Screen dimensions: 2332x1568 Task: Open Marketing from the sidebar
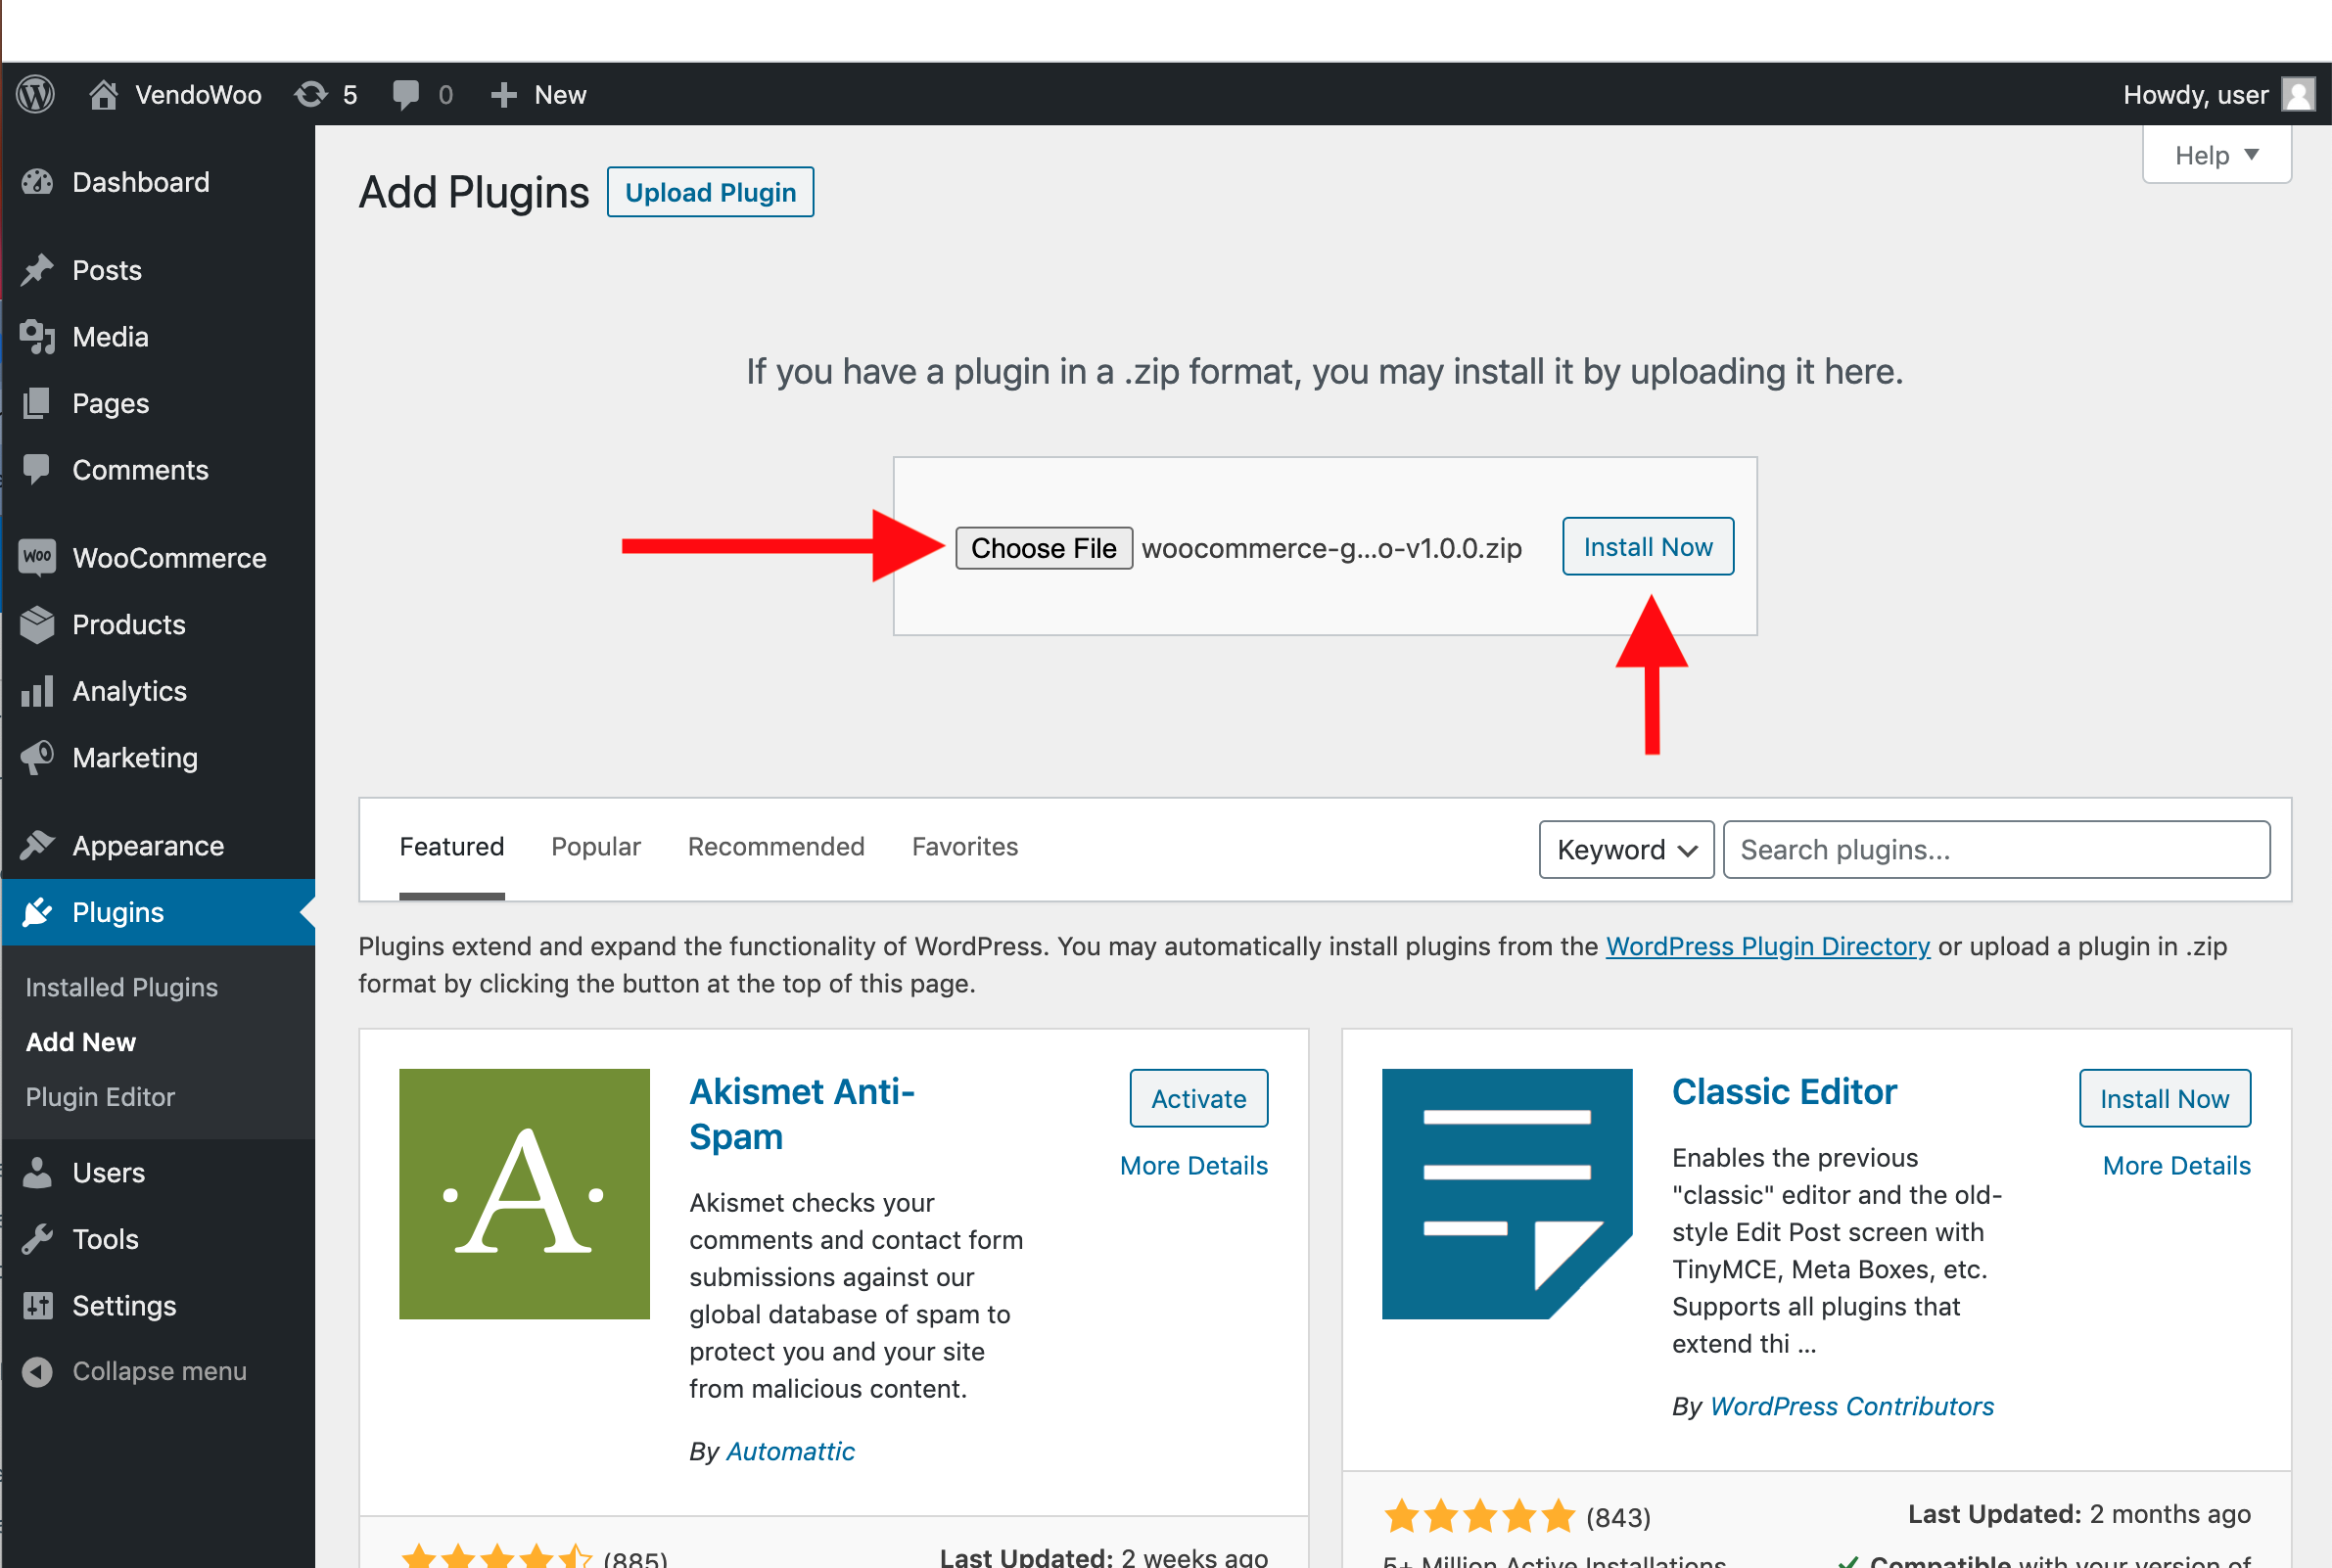pos(135,758)
